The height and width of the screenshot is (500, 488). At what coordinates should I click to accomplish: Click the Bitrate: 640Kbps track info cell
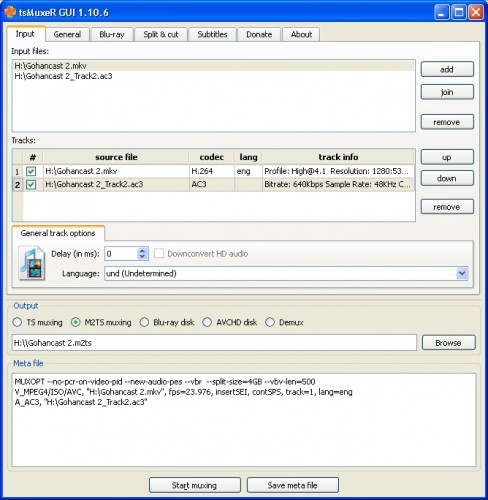pos(338,184)
